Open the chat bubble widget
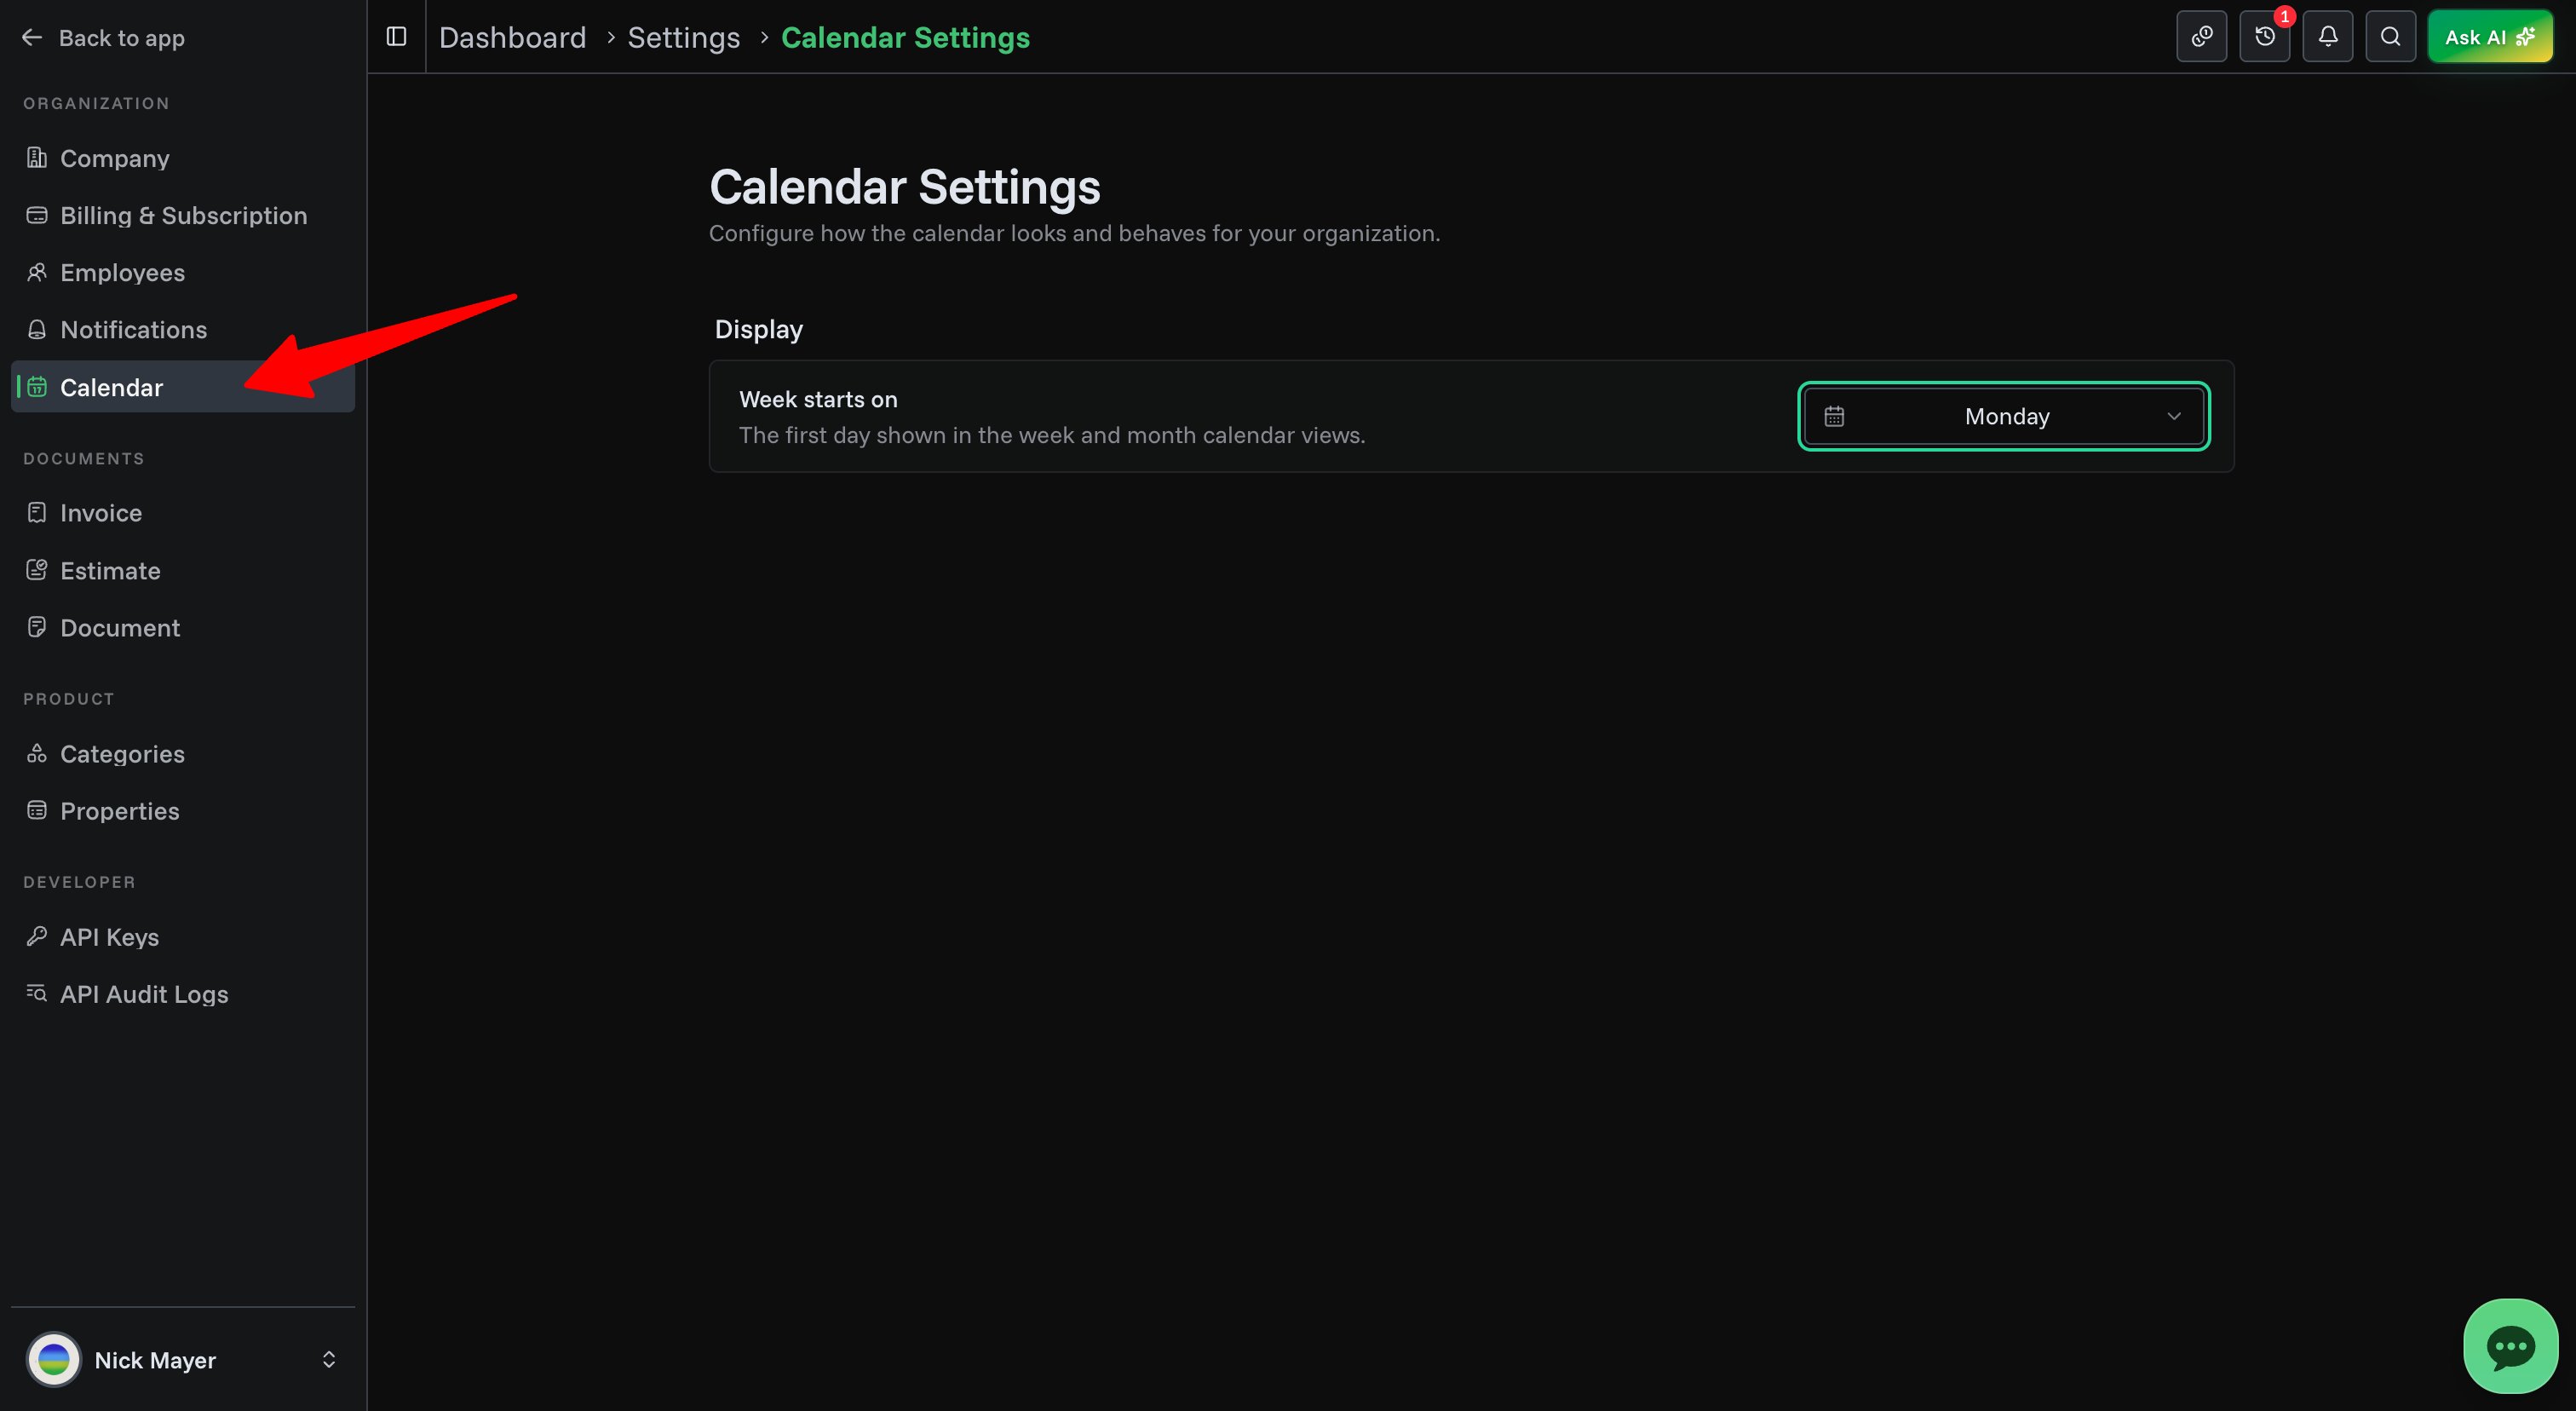This screenshot has height=1411, width=2576. [2510, 1346]
